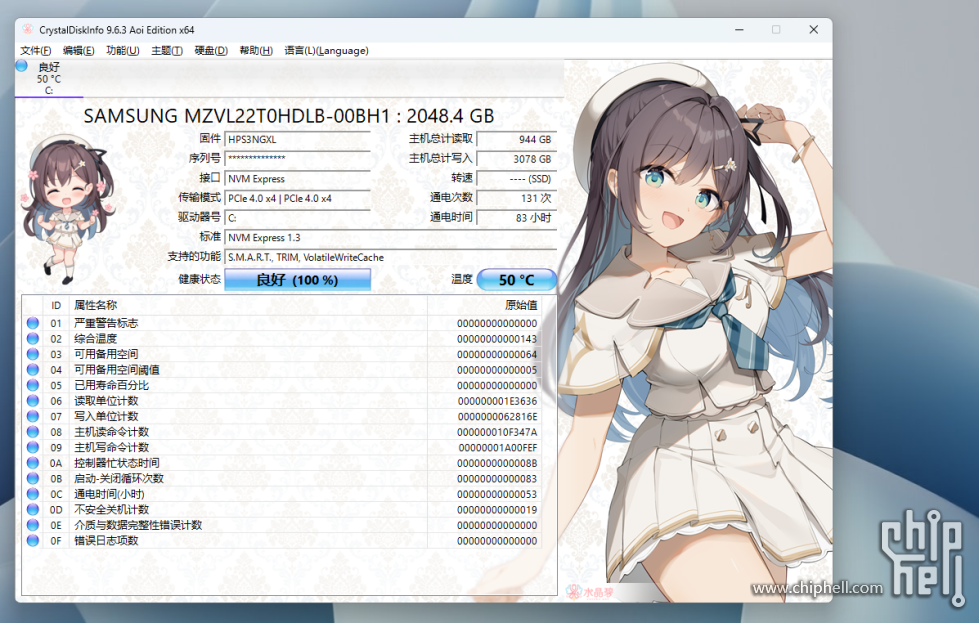Screen dimensions: 979x623
Task: Click the 良好 (100 %) health status button
Action: [x=297, y=280]
